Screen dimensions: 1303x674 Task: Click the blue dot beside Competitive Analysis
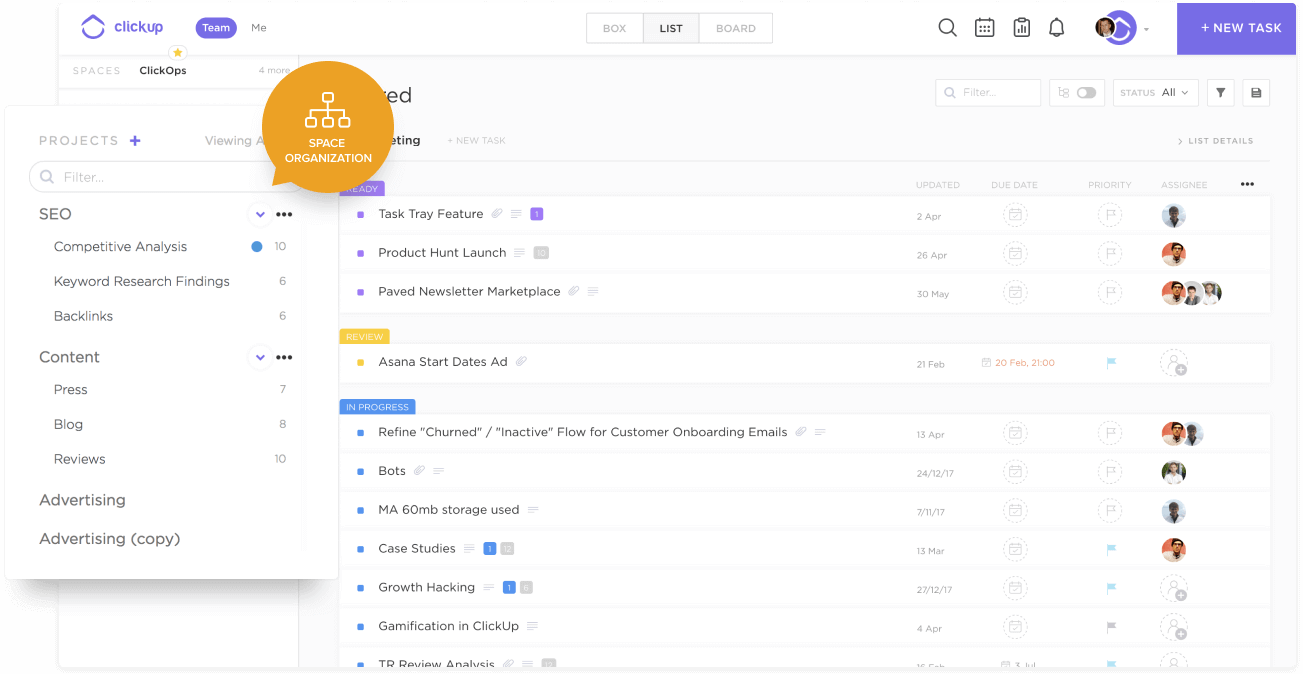(257, 247)
